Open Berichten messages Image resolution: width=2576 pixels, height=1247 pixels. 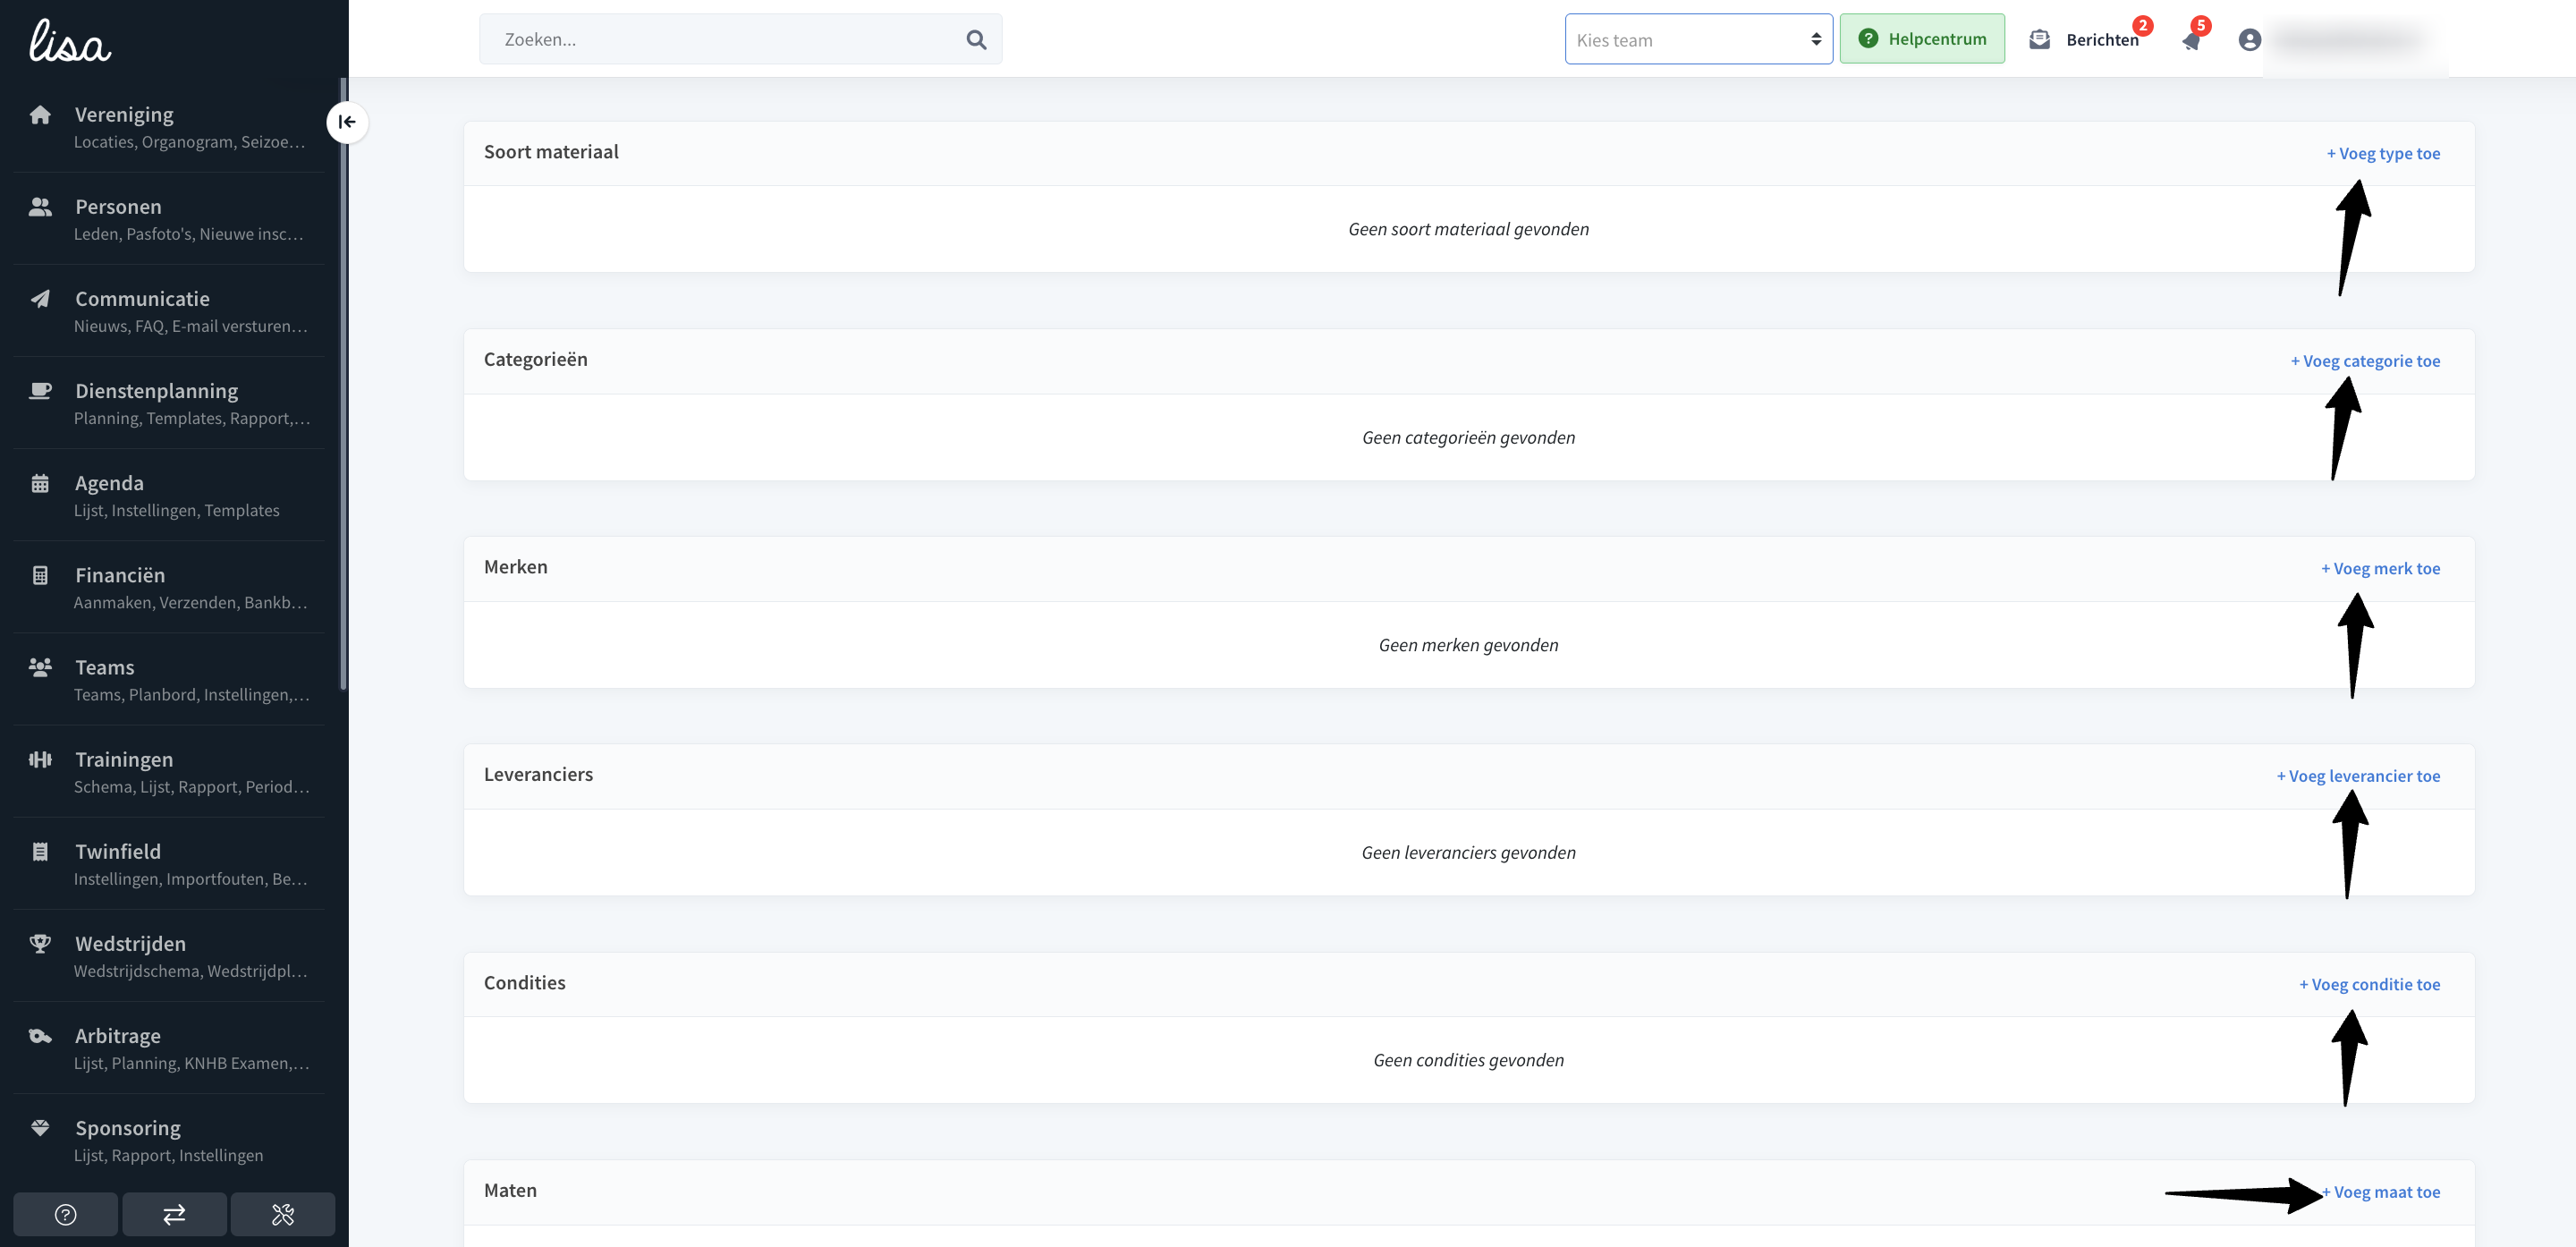pos(2102,40)
